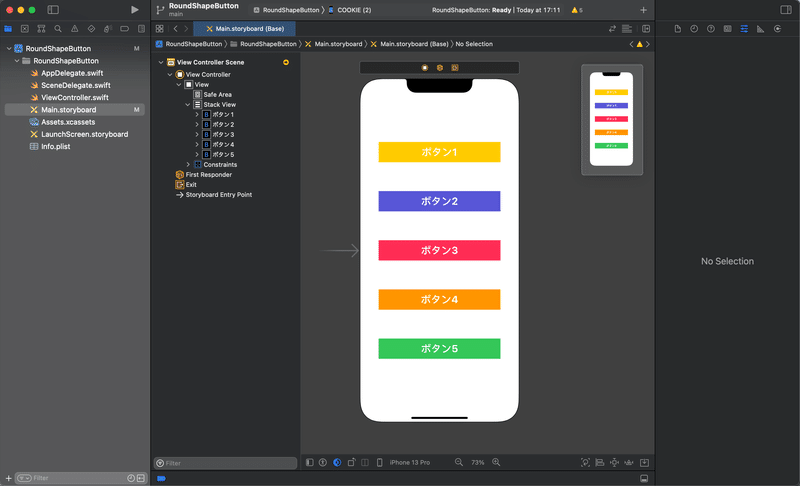Toggle the inspectors panel on the right

pyautogui.click(x=786, y=10)
